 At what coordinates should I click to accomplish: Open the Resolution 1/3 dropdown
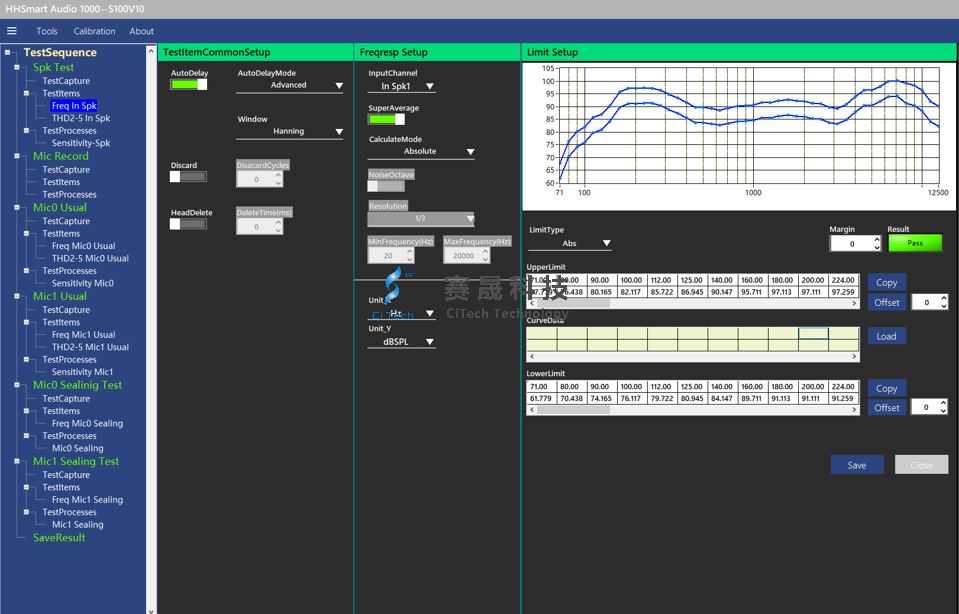pos(421,218)
